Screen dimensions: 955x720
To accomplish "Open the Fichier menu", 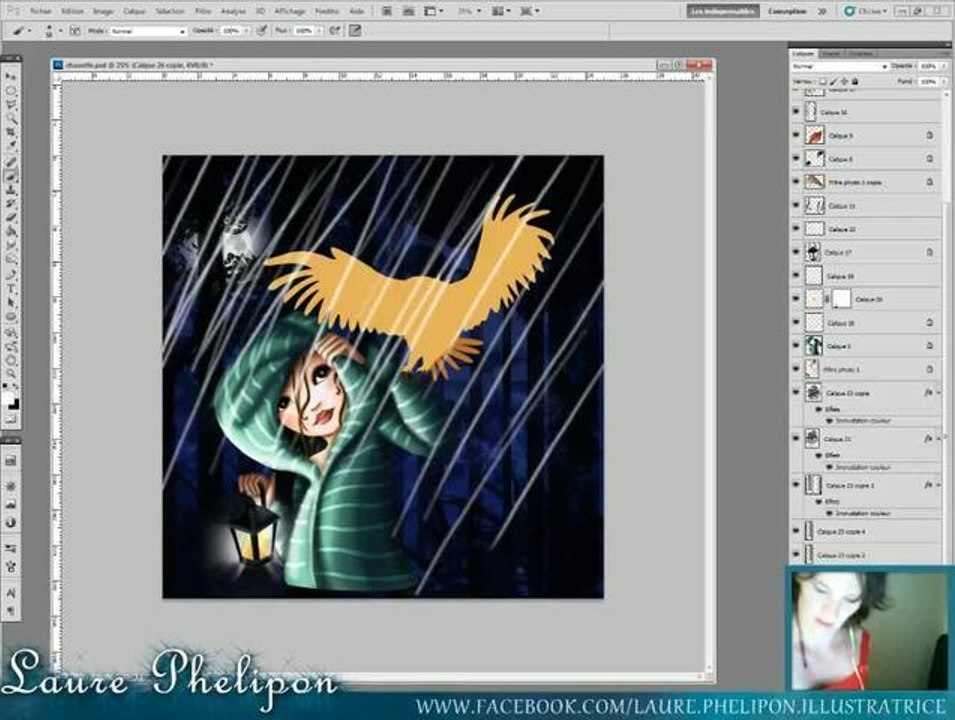I will click(41, 11).
